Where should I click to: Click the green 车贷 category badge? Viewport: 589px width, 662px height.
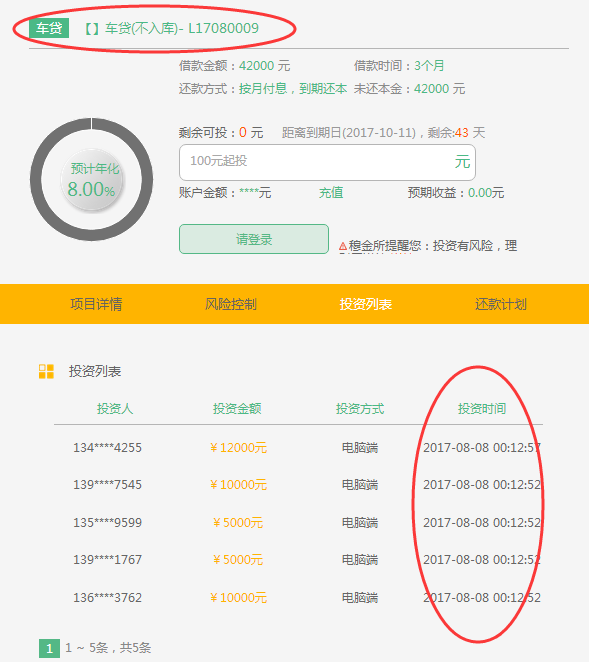[x=49, y=28]
